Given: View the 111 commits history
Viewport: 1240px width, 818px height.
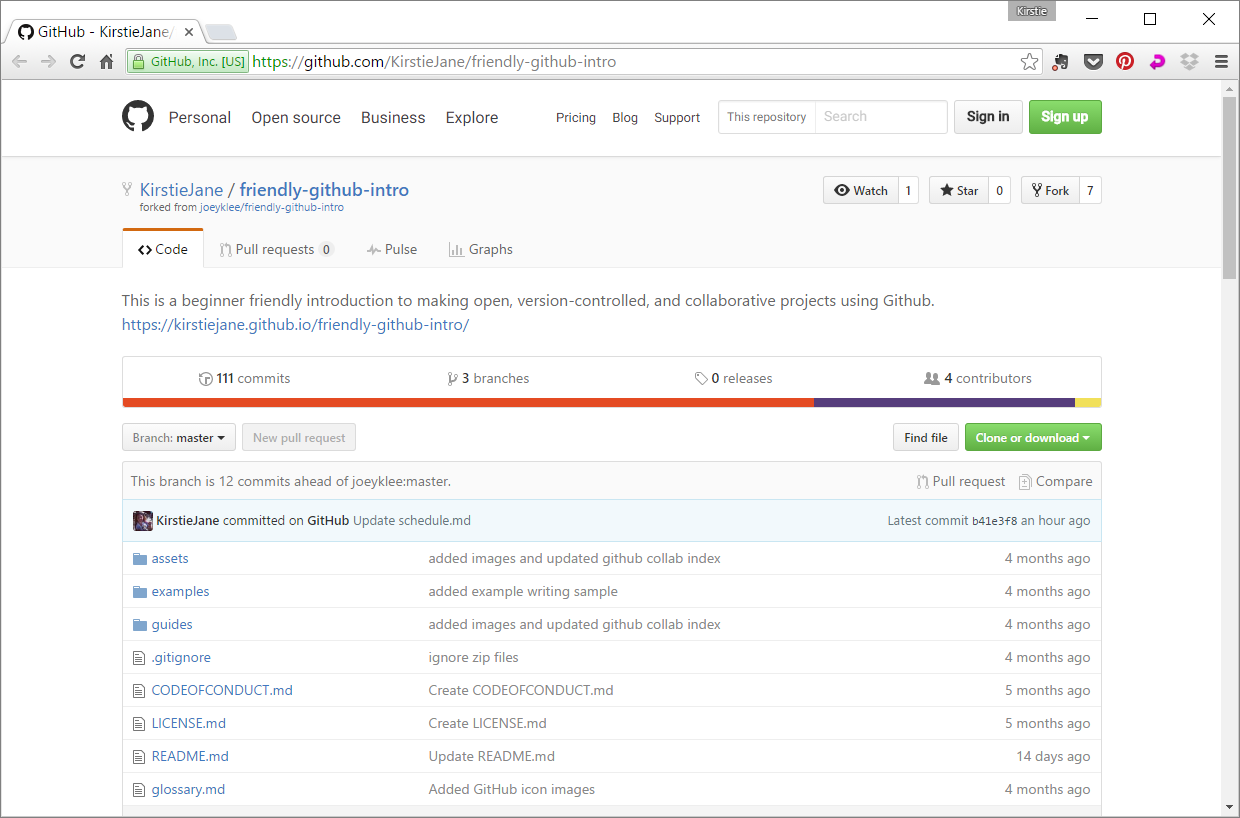Looking at the screenshot, I should (245, 378).
